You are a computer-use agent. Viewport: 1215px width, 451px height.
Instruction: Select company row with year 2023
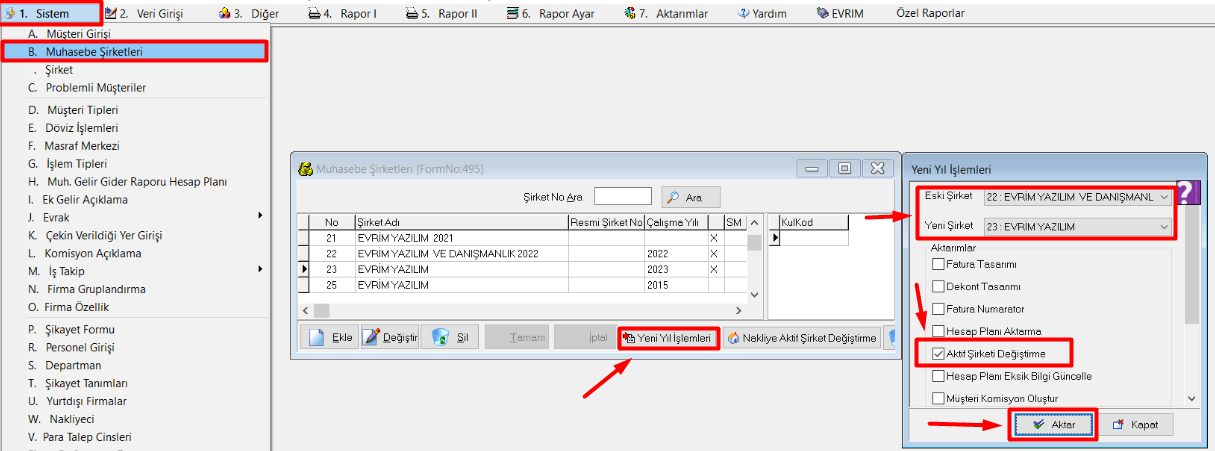[x=521, y=269]
